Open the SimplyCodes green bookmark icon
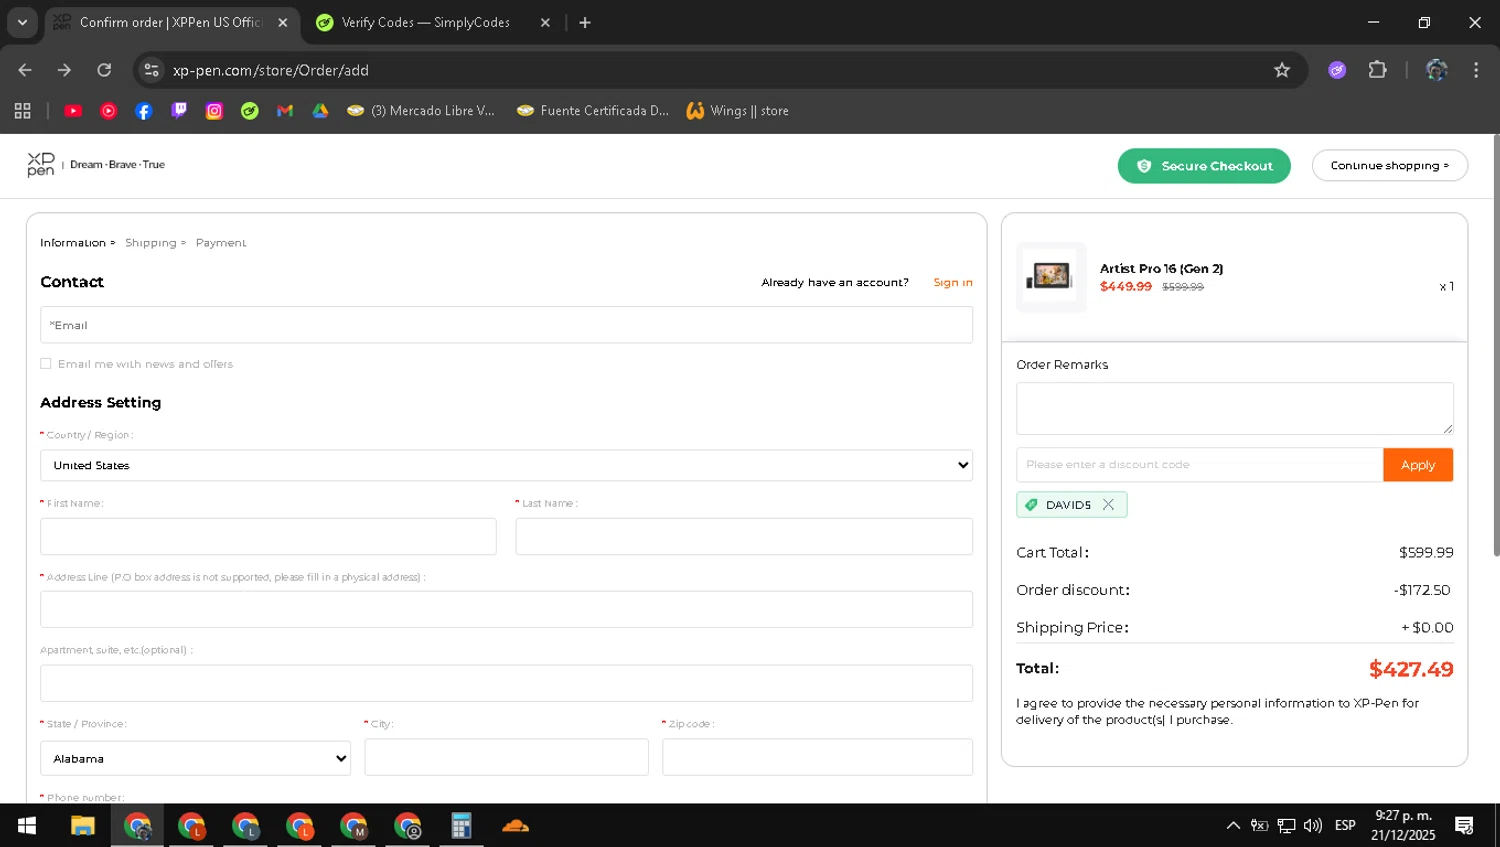 point(250,111)
